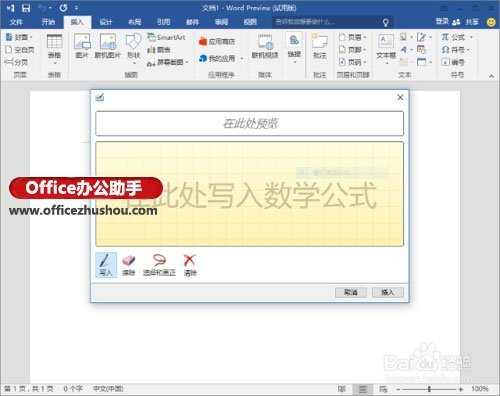Open the 应用商店 Office store
The height and width of the screenshot is (396, 500).
pyautogui.click(x=217, y=41)
